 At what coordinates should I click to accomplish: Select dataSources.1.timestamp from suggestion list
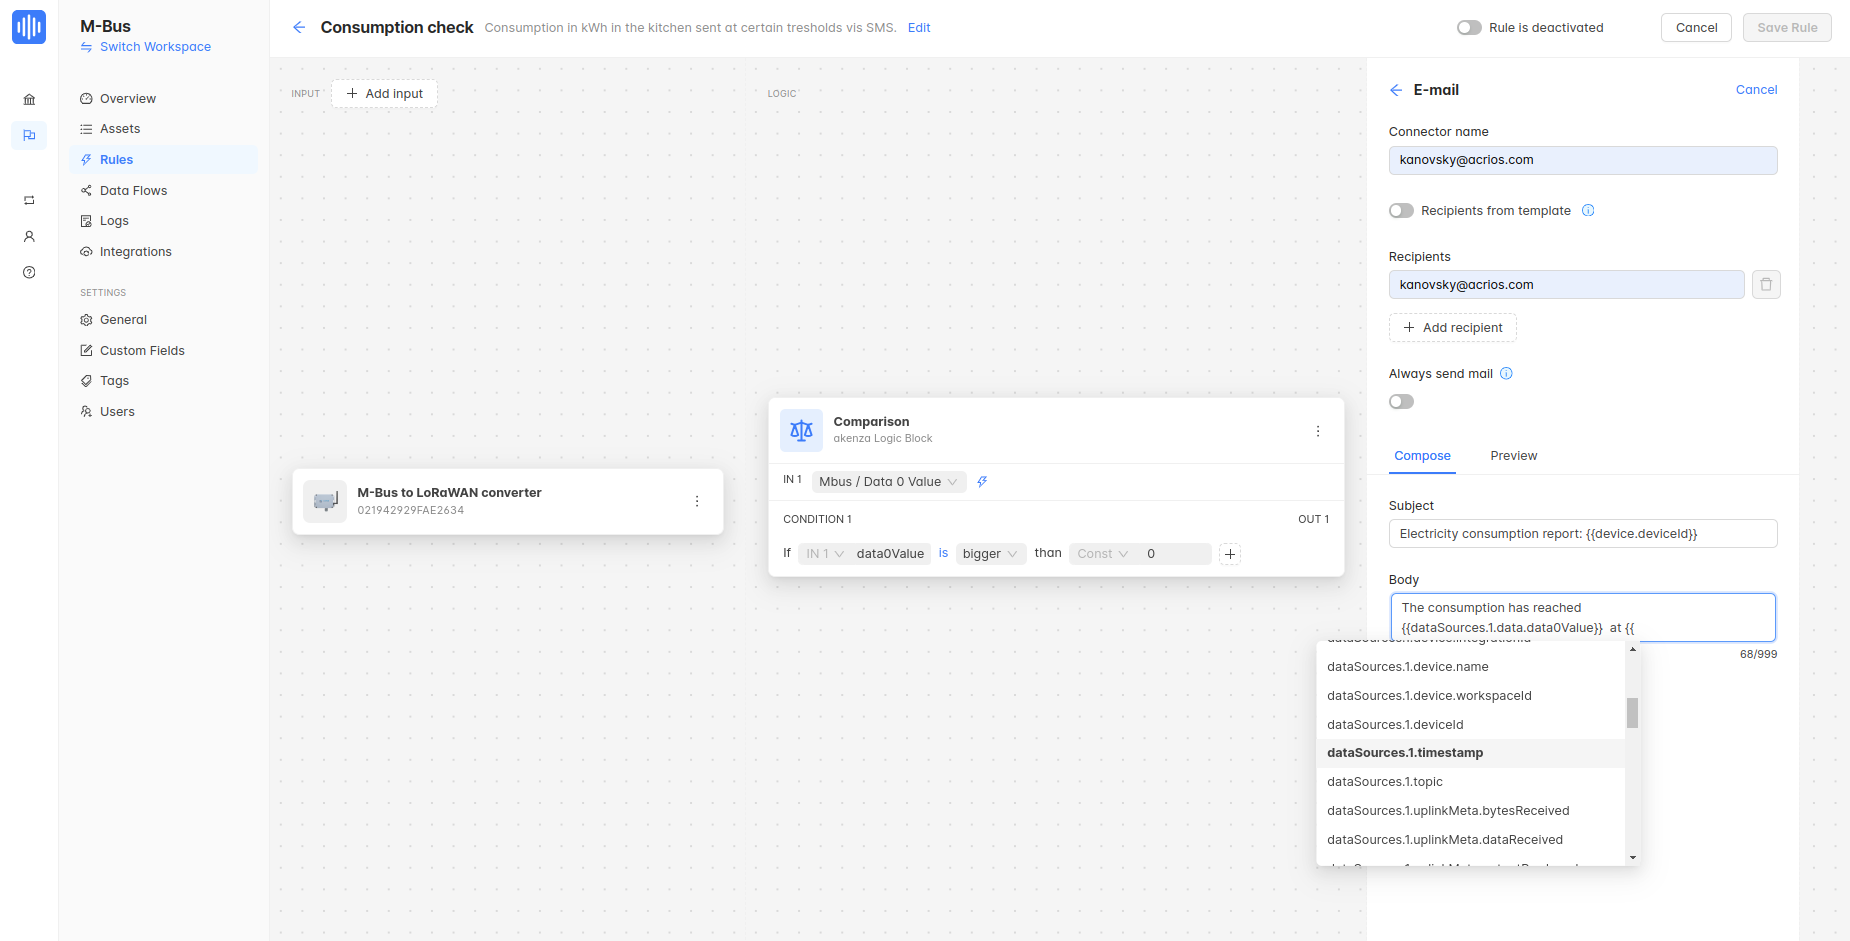[x=1405, y=753]
